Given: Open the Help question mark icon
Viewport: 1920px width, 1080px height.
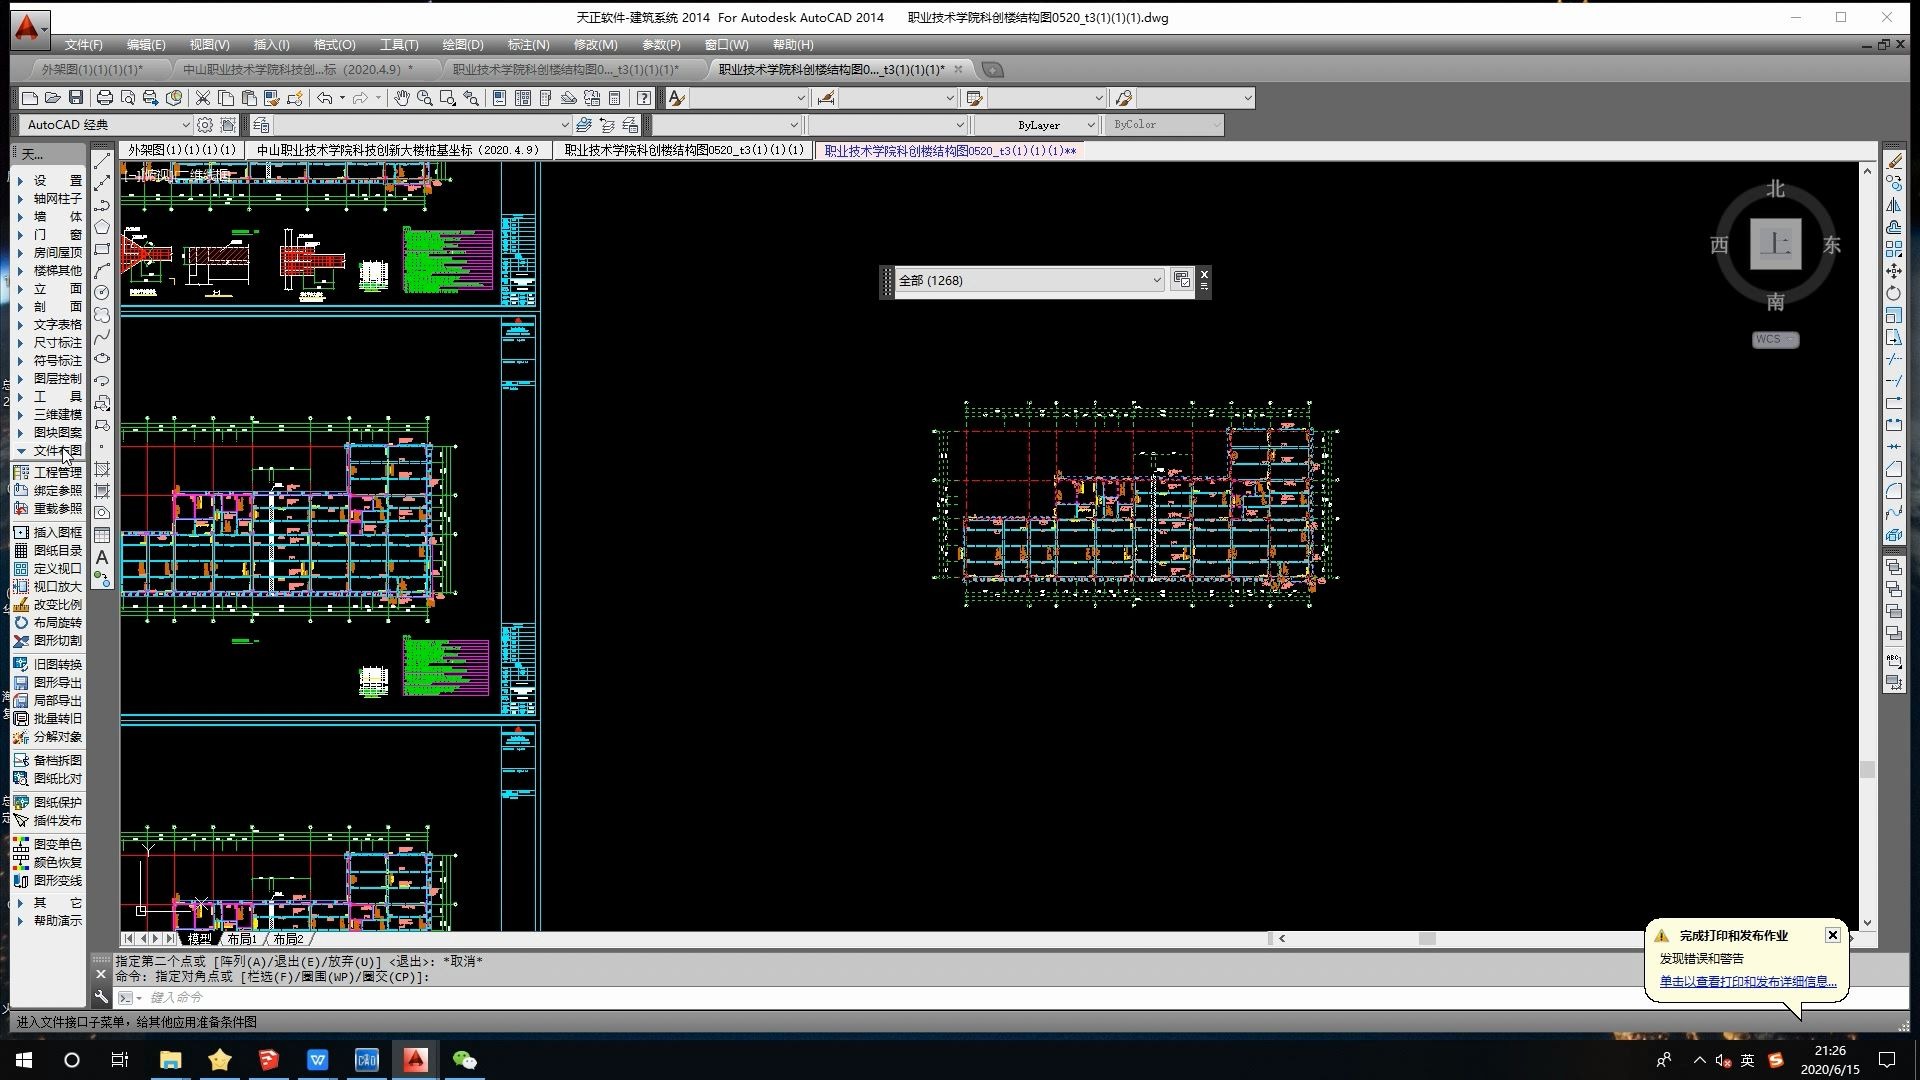Looking at the screenshot, I should tap(644, 98).
